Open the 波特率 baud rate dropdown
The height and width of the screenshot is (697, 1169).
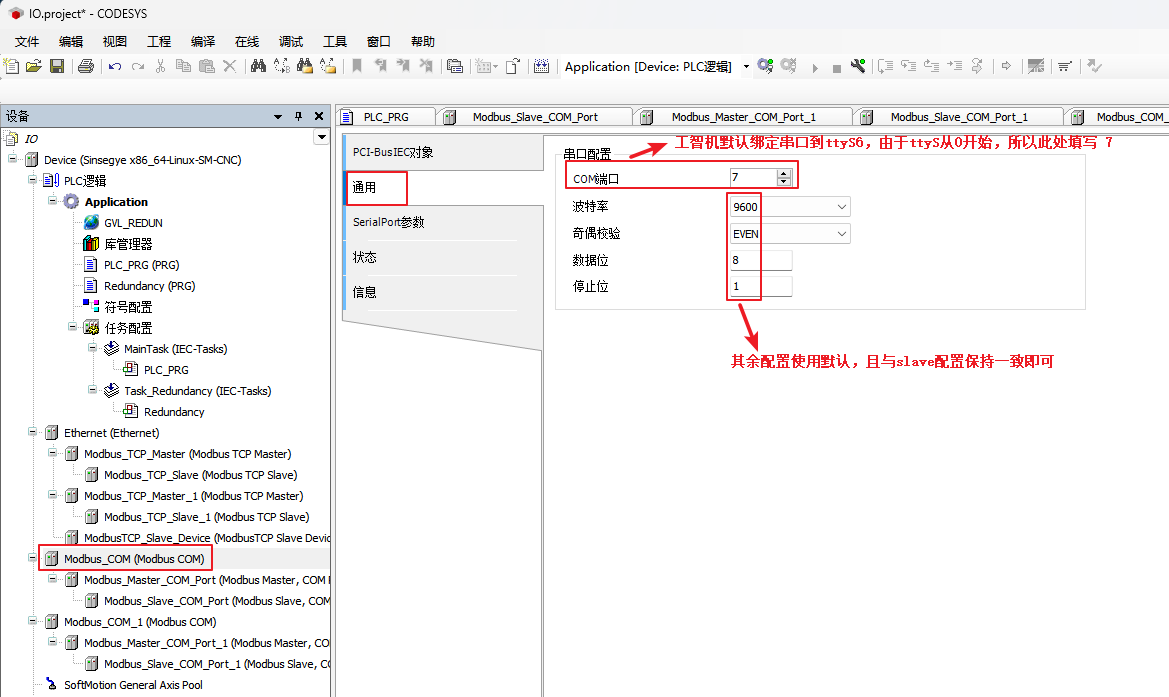point(840,207)
